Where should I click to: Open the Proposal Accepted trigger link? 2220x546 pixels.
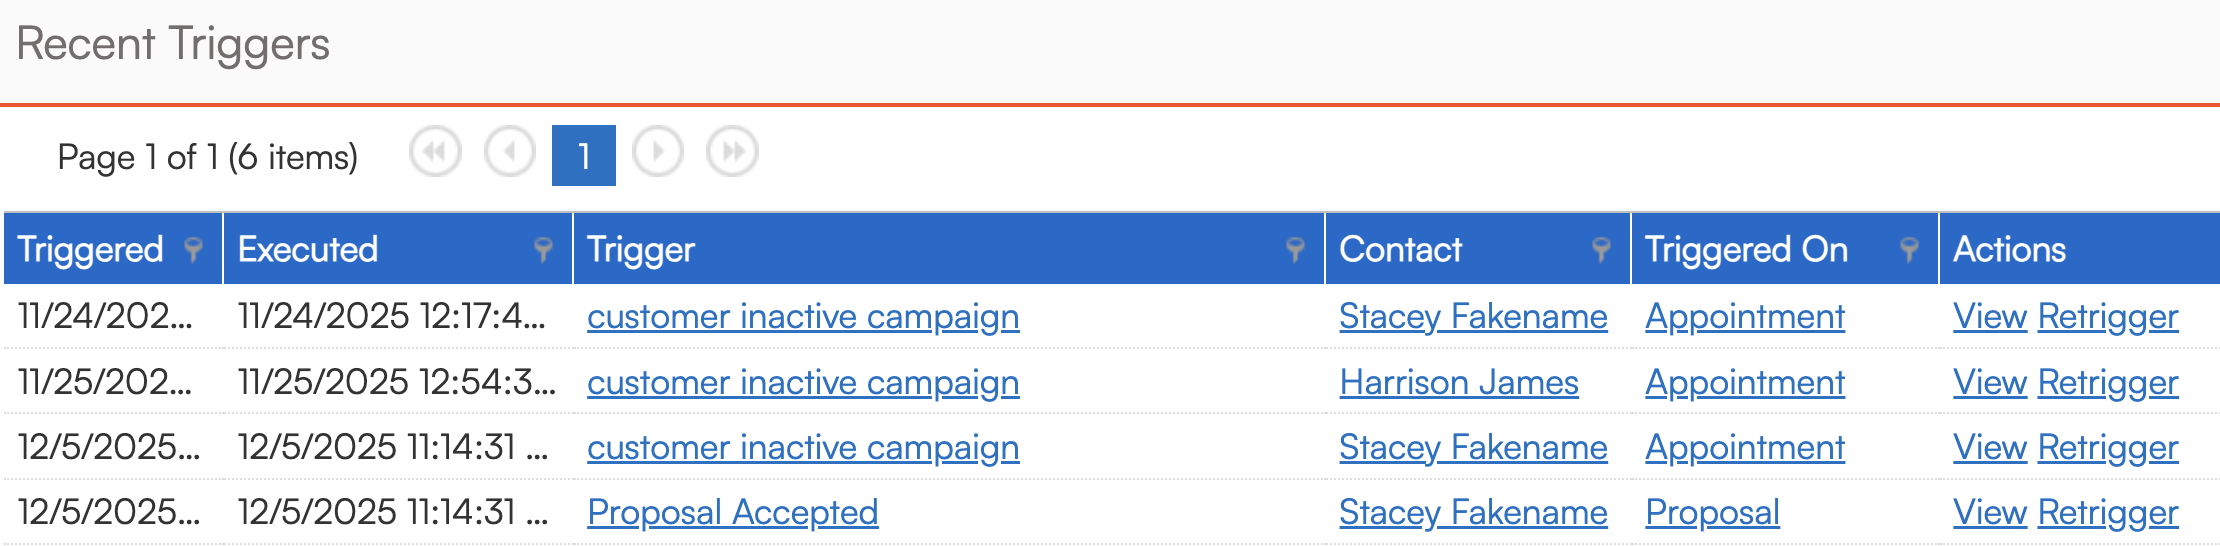point(732,513)
